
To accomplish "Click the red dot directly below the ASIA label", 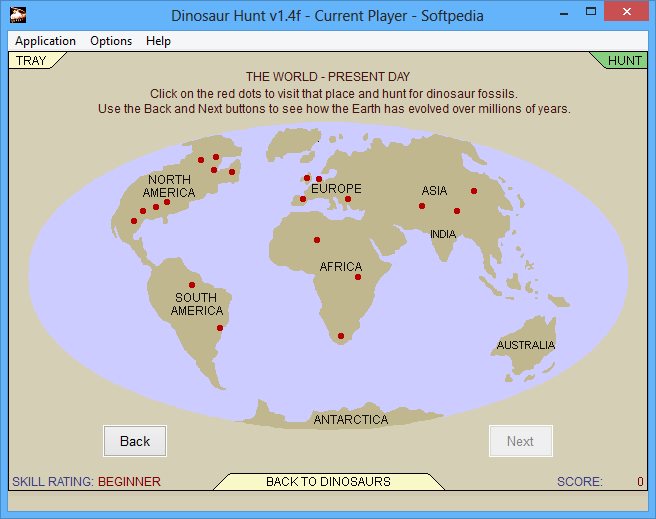I will [x=422, y=206].
